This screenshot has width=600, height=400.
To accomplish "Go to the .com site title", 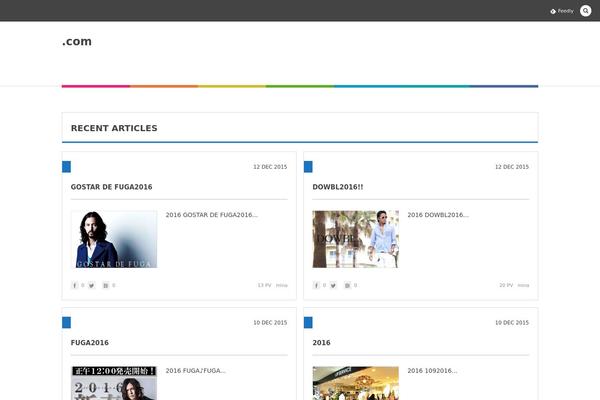I will click(77, 41).
